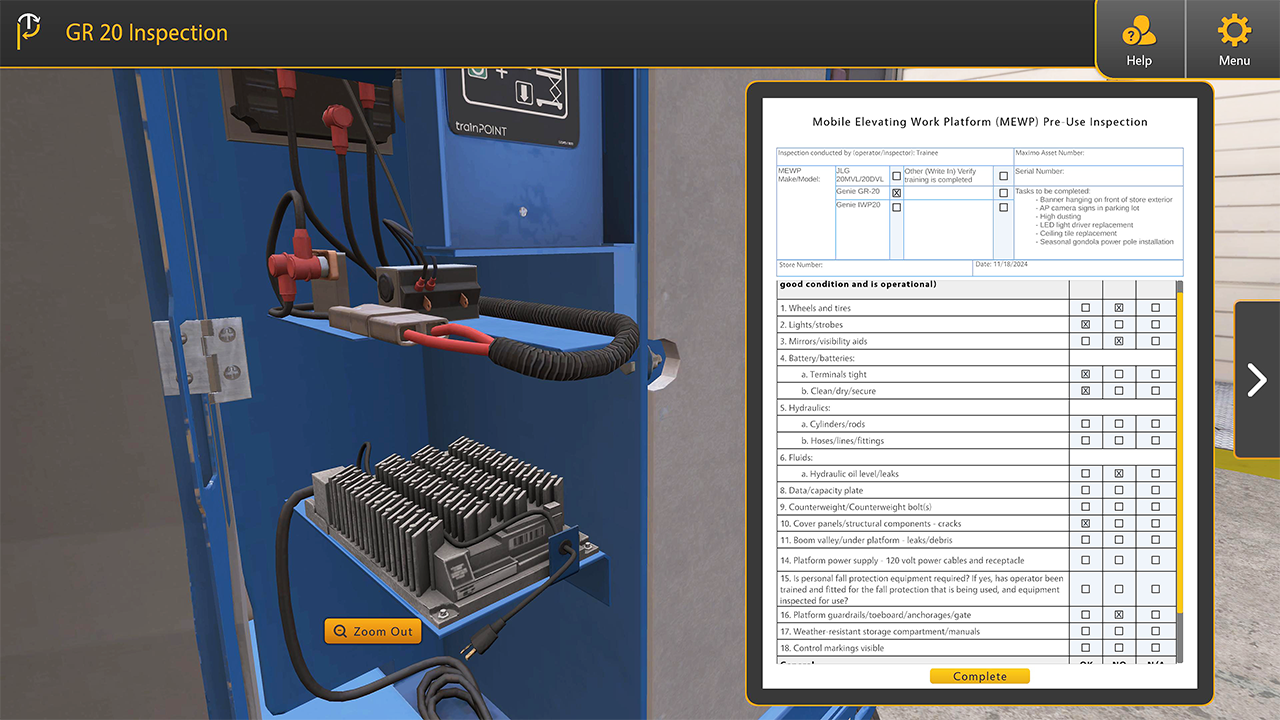Mark Hoses/lines/fittings as OK
The height and width of the screenshot is (720, 1280).
tap(1086, 440)
